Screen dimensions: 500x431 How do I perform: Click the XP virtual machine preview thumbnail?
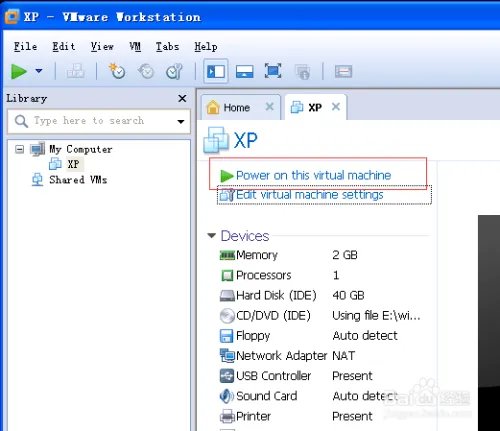[489, 323]
